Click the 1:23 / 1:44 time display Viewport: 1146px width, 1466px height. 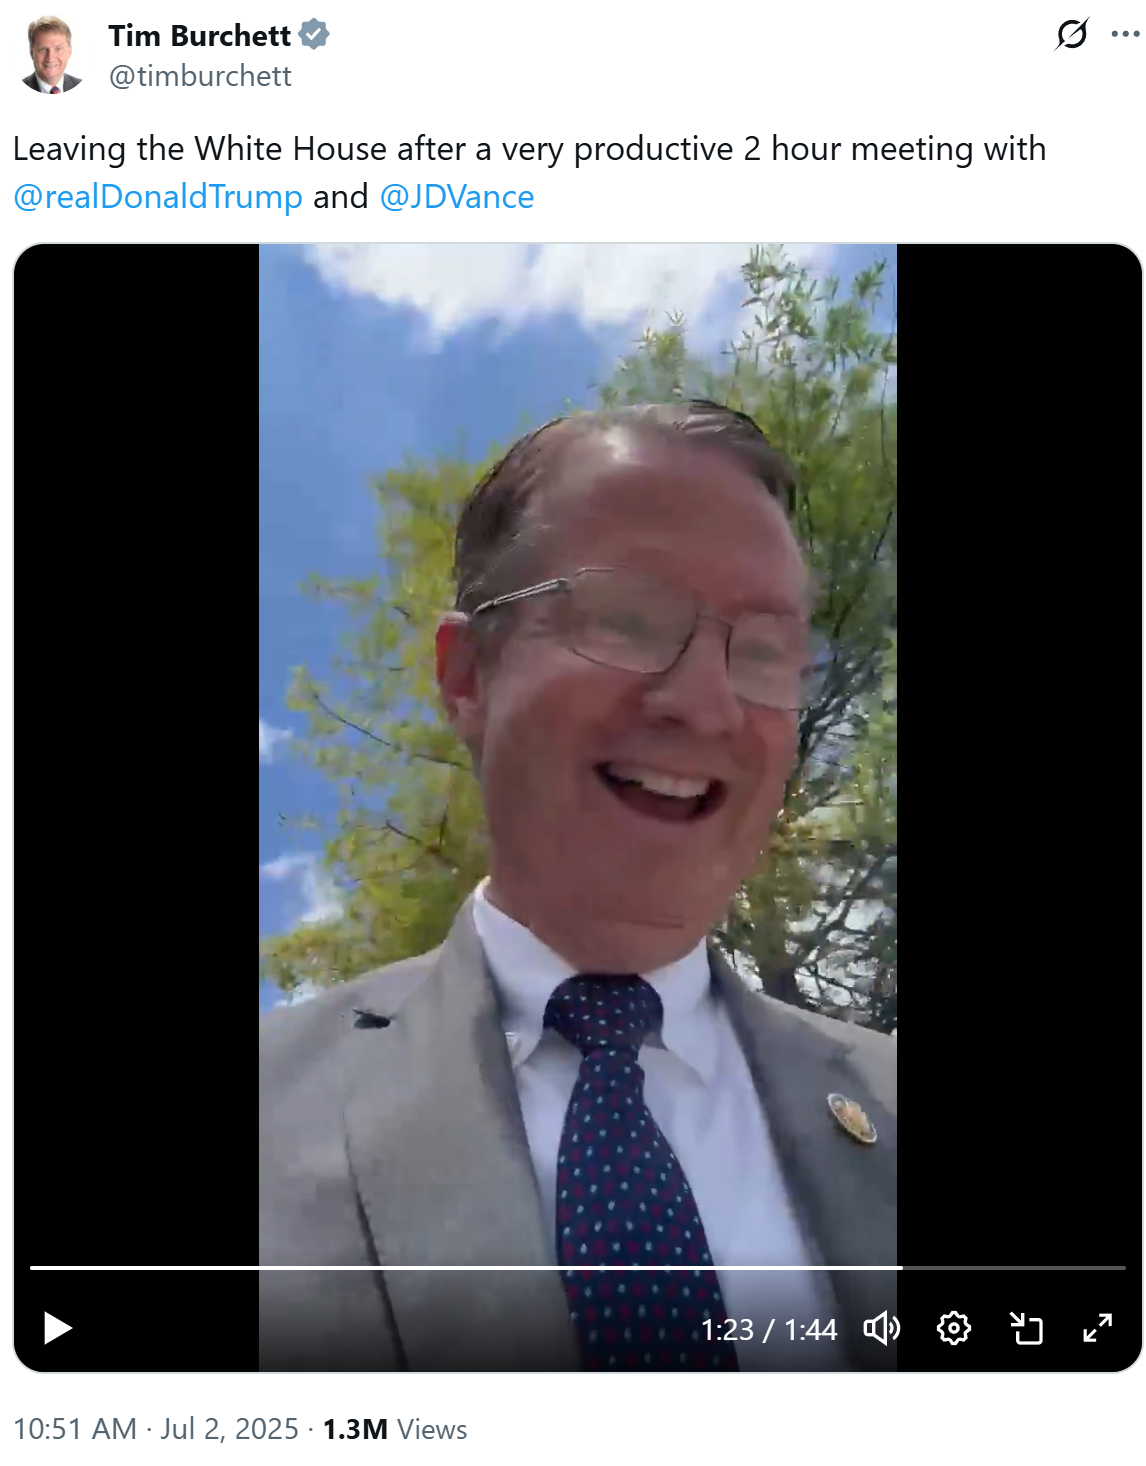pyautogui.click(x=768, y=1329)
